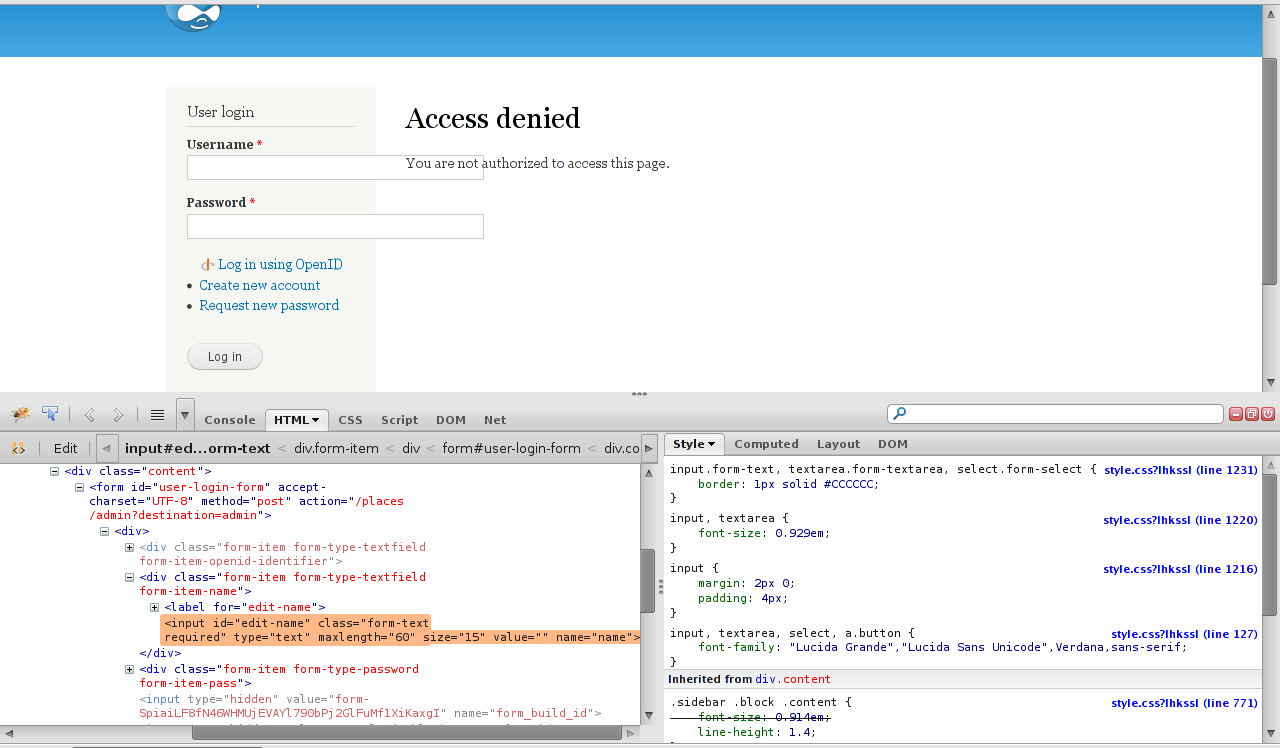The image size is (1280, 748).
Task: Click the magnifier icon in search box
Action: click(x=900, y=414)
